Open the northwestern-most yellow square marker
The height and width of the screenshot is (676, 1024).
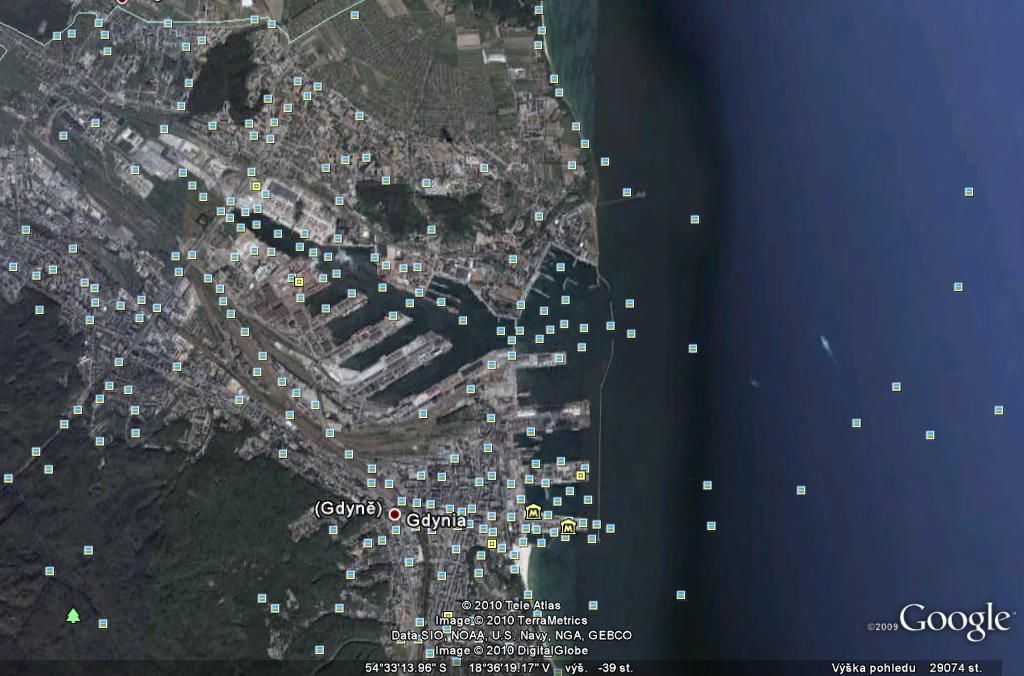coord(256,186)
